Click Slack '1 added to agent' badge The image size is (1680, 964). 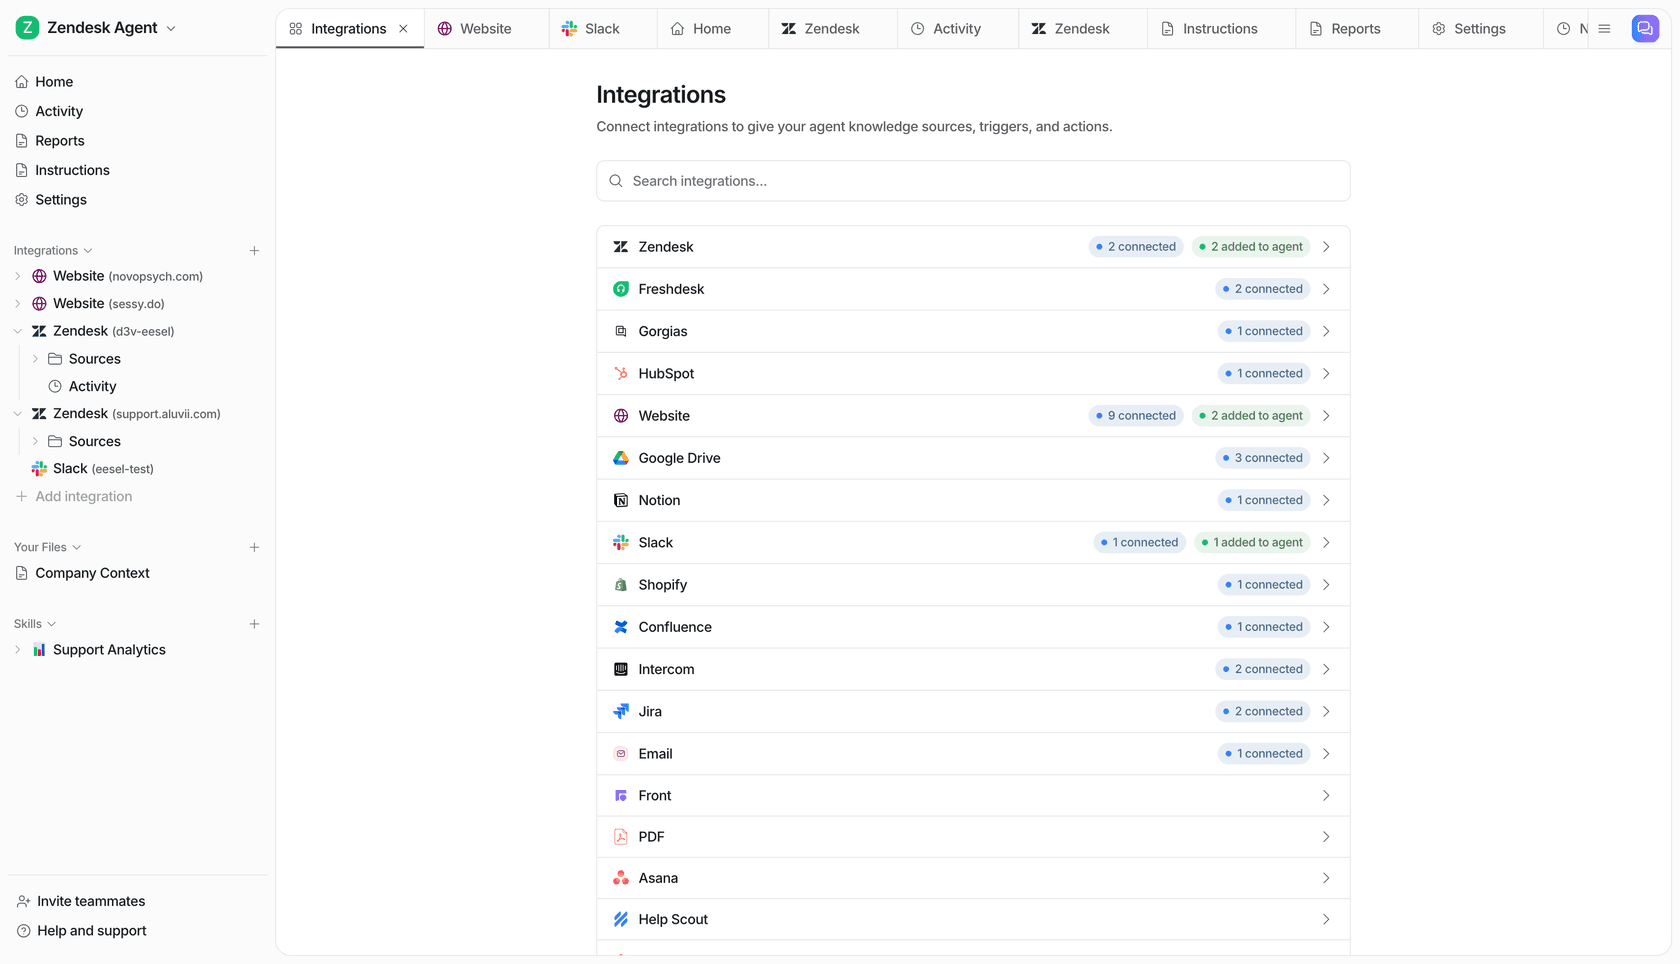1252,543
